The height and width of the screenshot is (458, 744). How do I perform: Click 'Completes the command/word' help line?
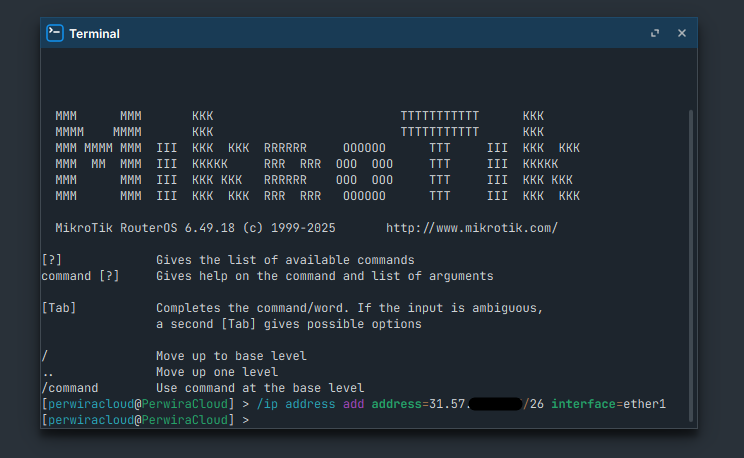[350, 308]
